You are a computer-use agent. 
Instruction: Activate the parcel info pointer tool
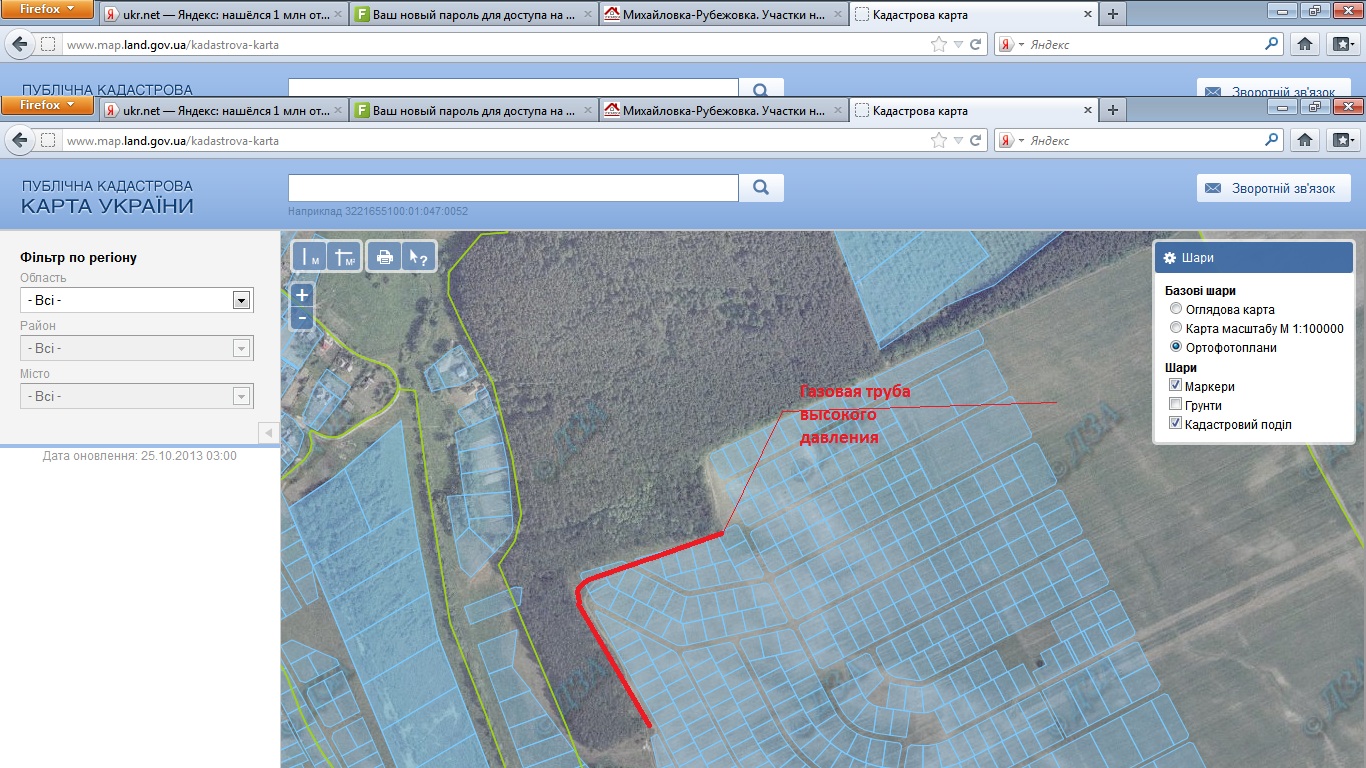(x=419, y=257)
